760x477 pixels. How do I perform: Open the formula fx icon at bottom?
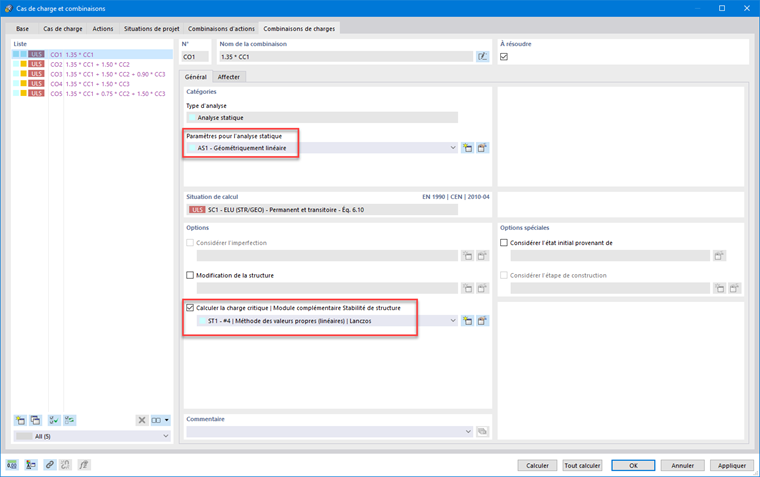[x=84, y=465]
